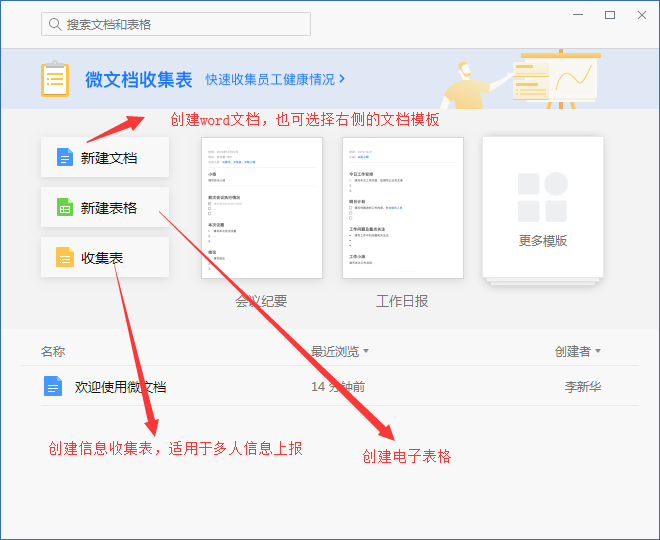The image size is (660, 540).
Task: Click the 微文档收集表 banner clipboard icon
Action: 55,79
